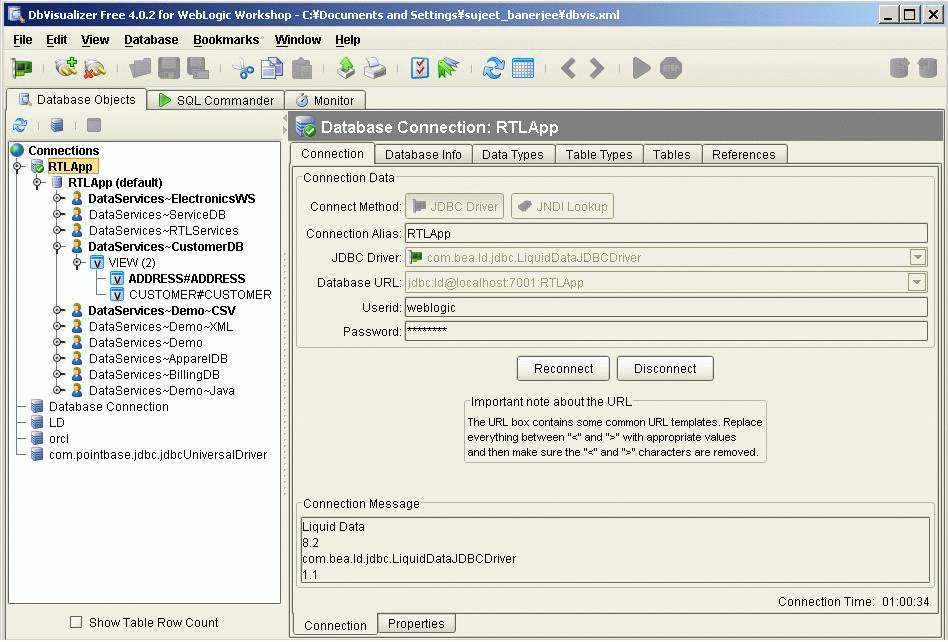Click the Reconnect button

tap(563, 369)
